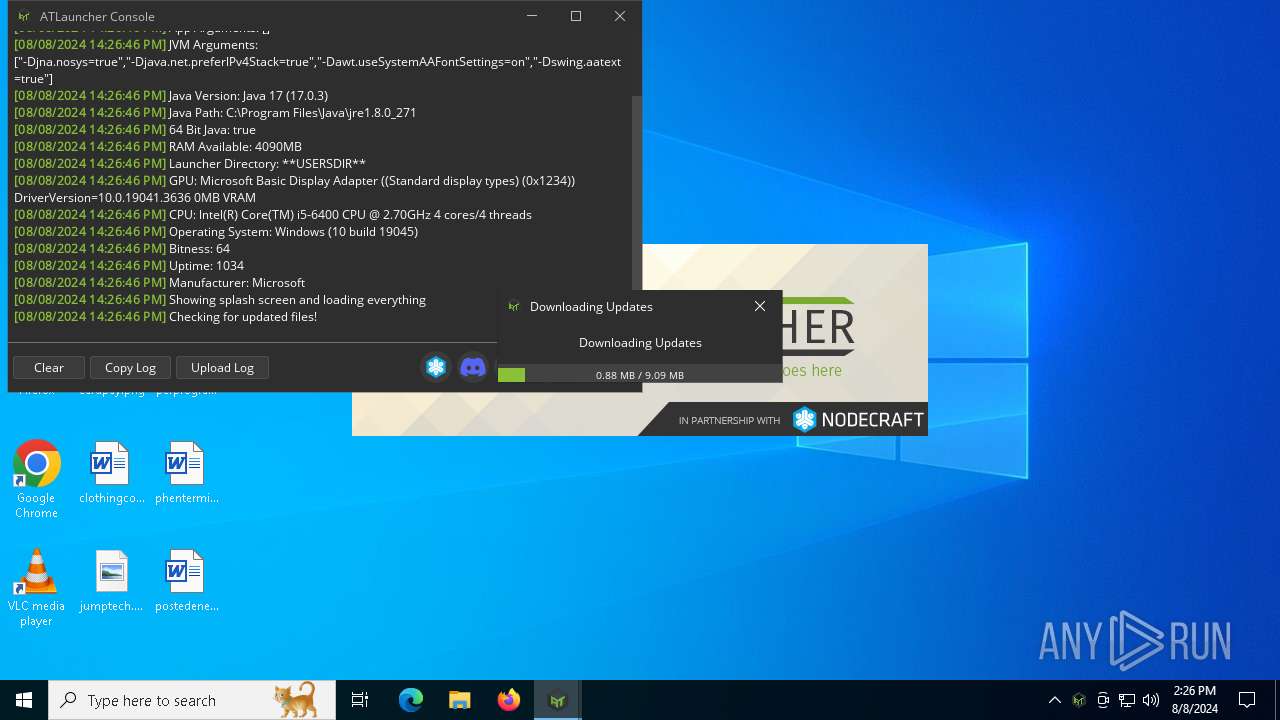The height and width of the screenshot is (720, 1280).
Task: Open the Discord icon in console
Action: coord(473,367)
